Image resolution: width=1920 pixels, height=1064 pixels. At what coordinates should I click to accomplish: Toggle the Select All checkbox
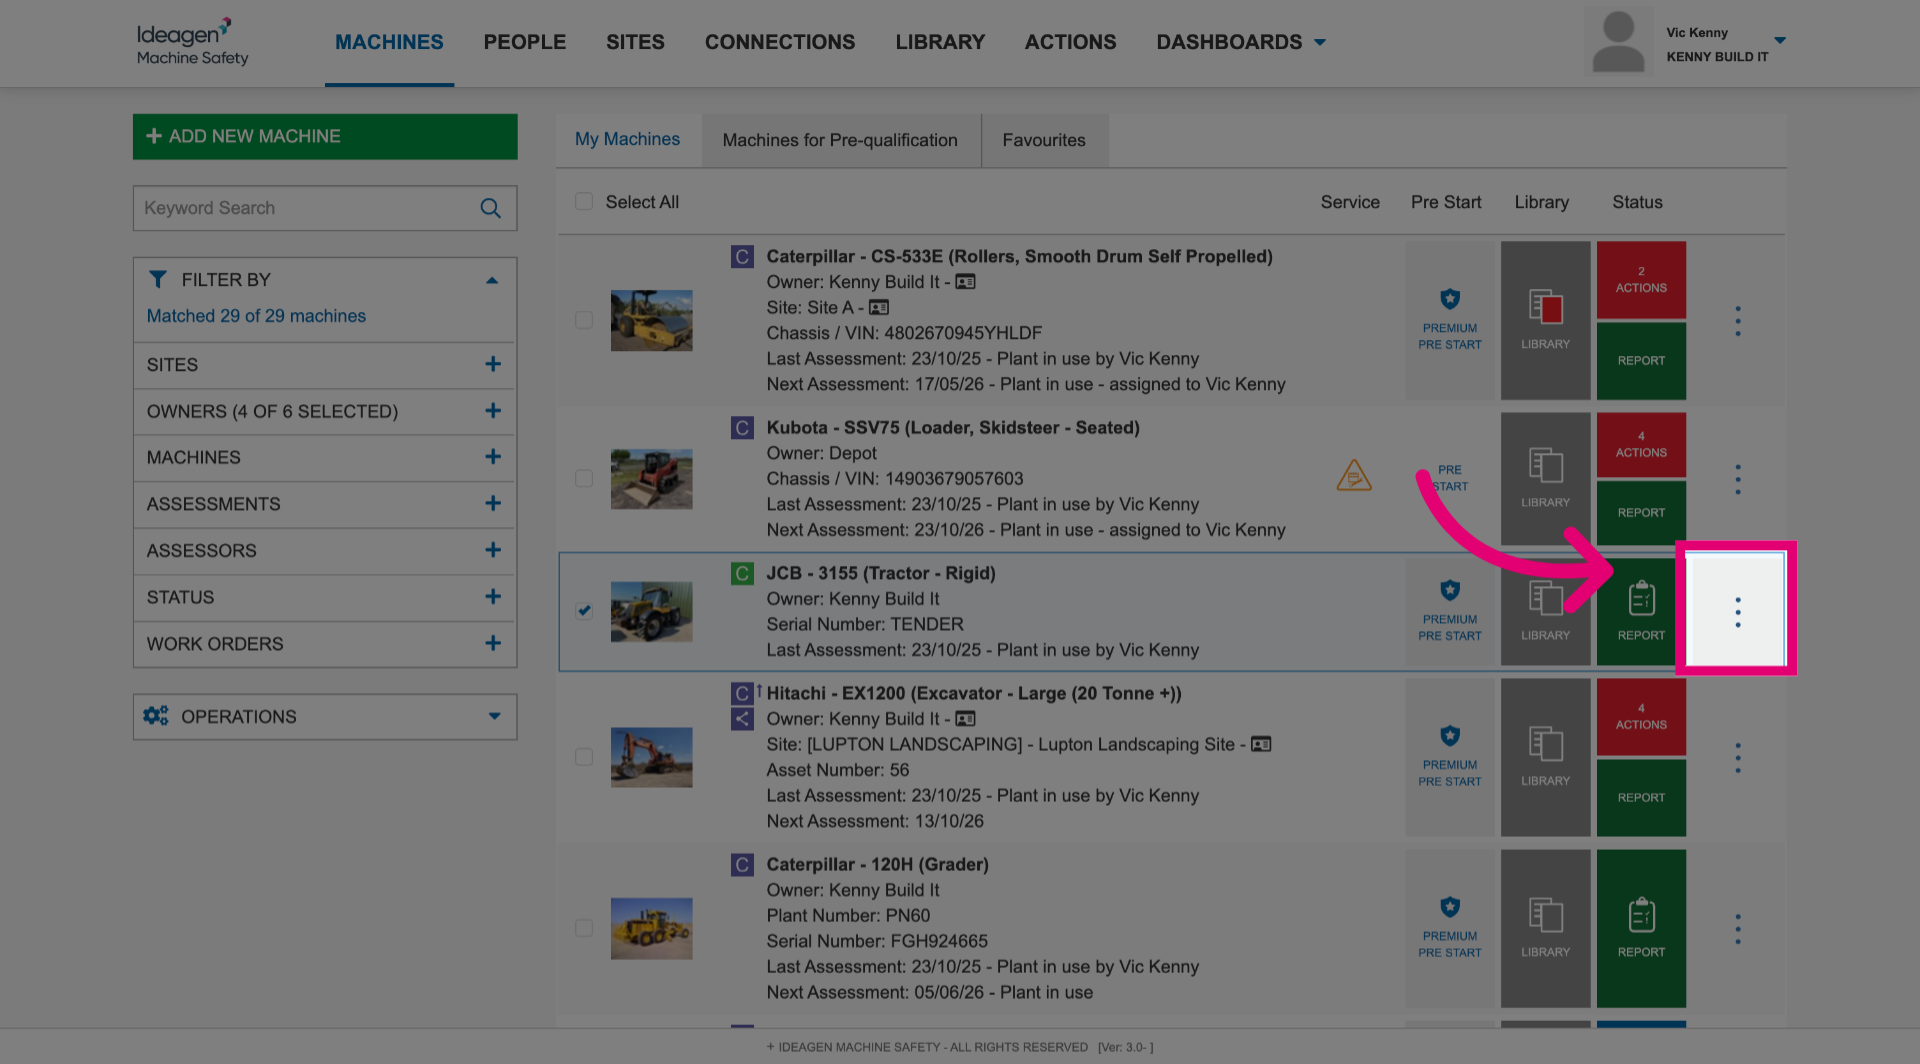tap(584, 202)
